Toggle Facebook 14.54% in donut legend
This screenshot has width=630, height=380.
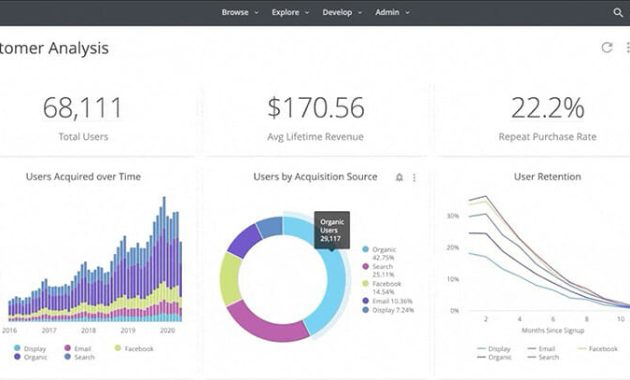click(382, 288)
